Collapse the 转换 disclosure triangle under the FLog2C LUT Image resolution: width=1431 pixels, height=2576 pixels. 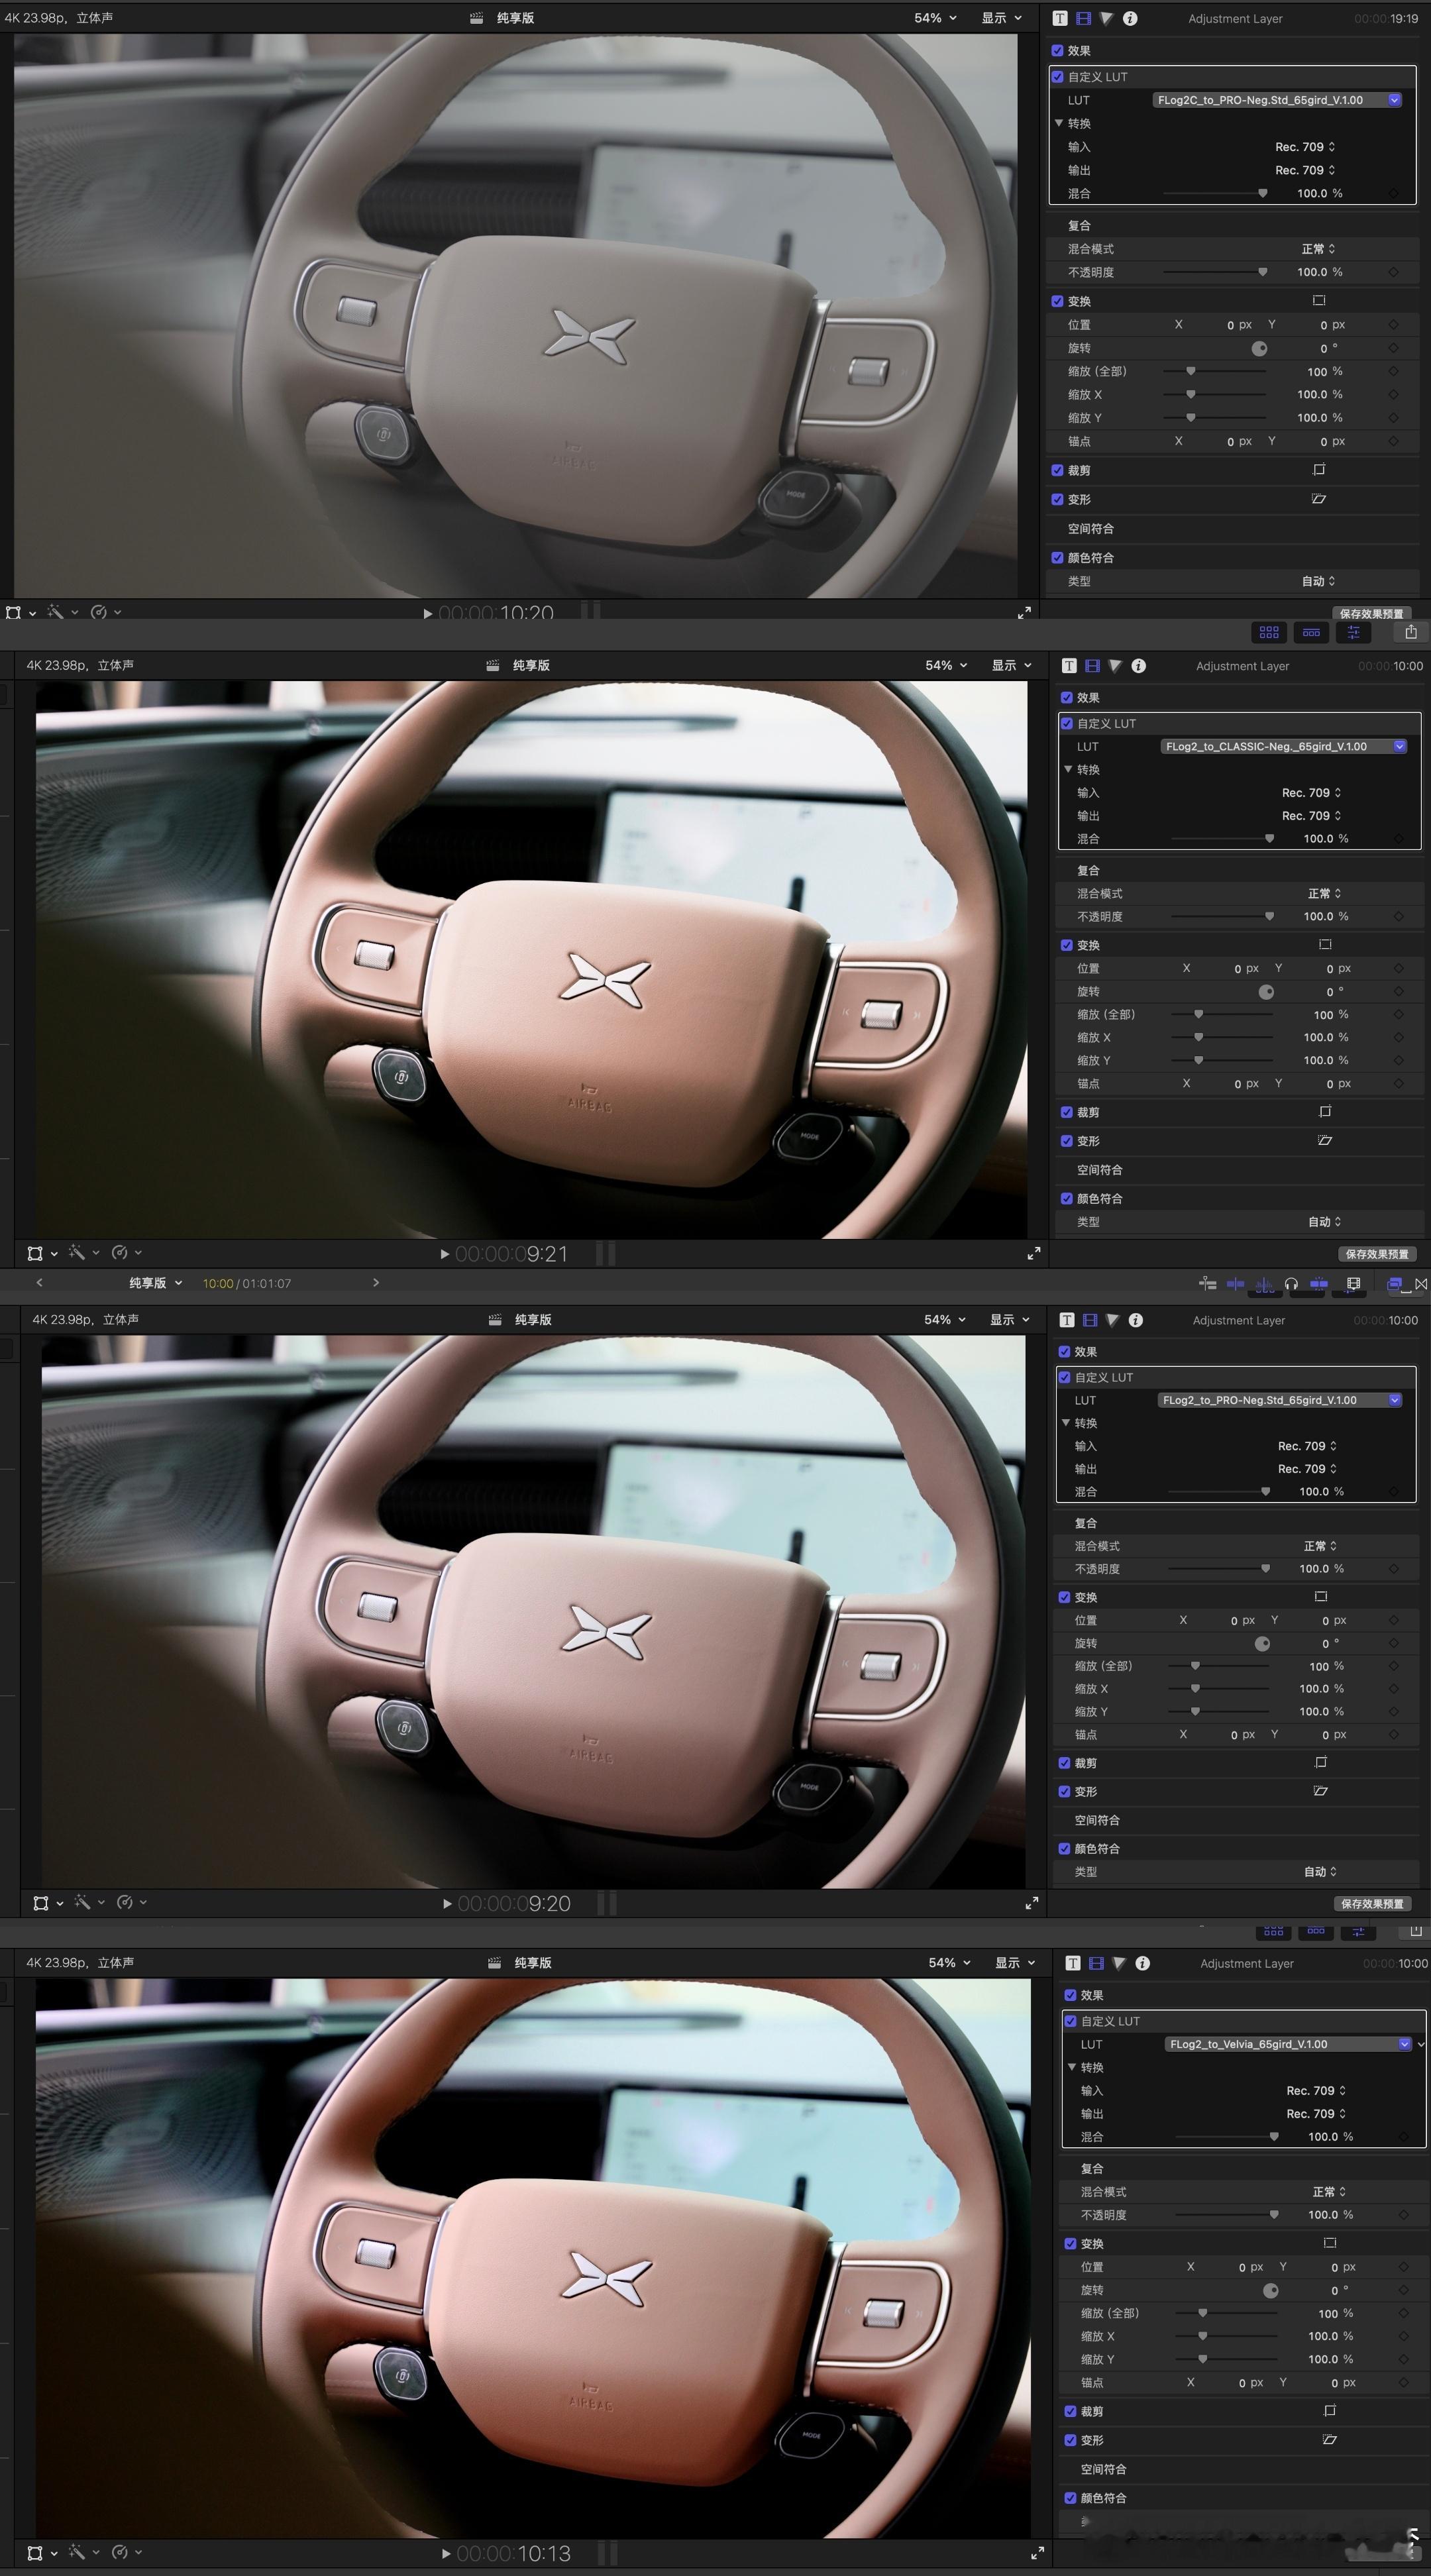coord(1059,123)
